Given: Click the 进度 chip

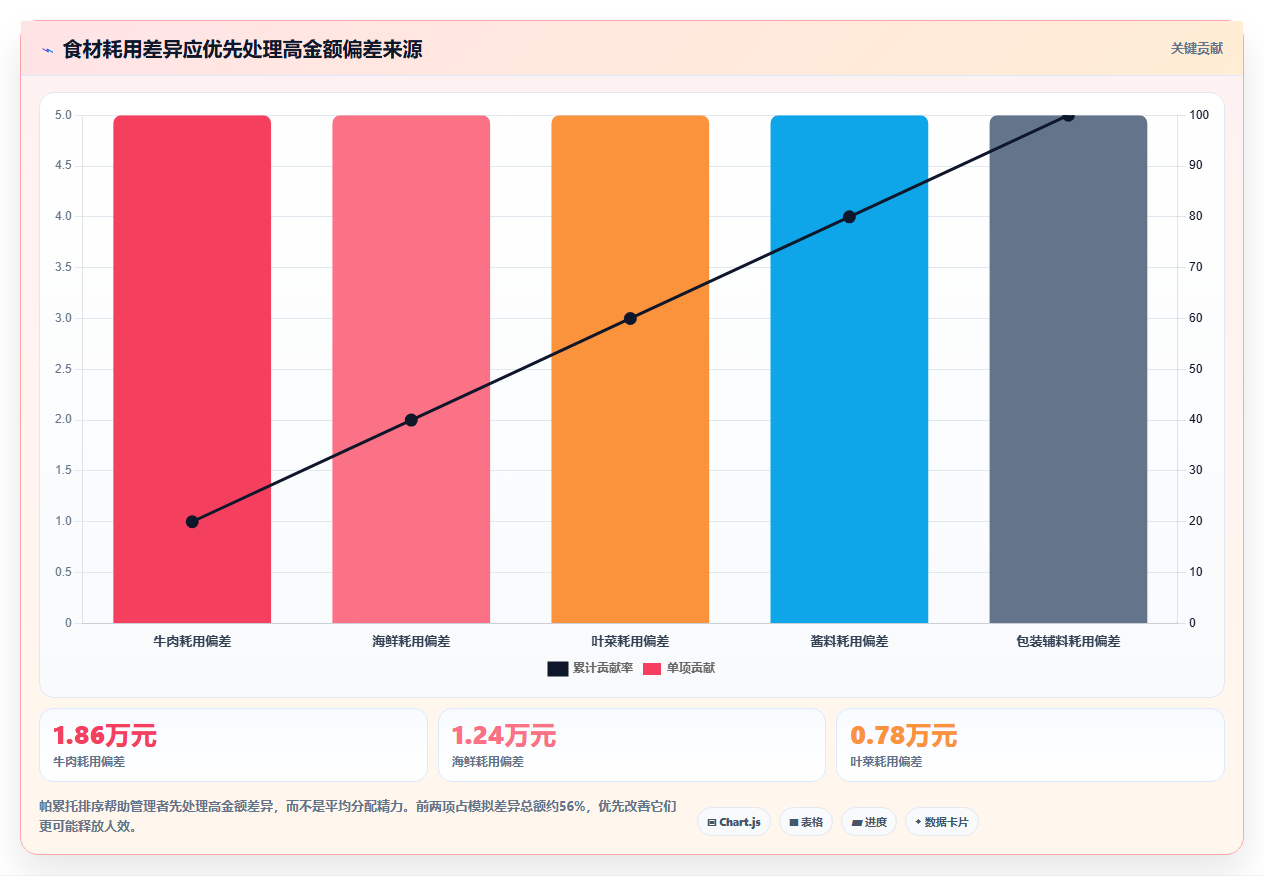Looking at the screenshot, I should pos(869,822).
